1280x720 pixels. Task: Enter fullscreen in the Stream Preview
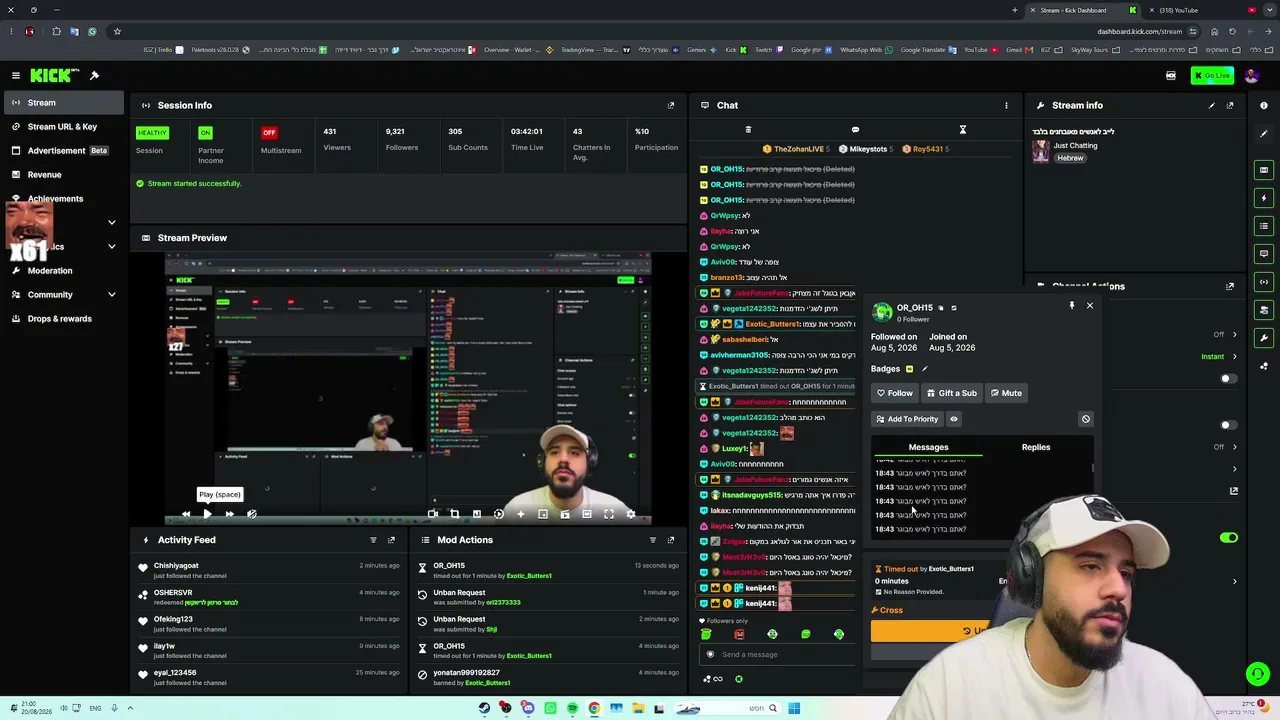[x=608, y=514]
